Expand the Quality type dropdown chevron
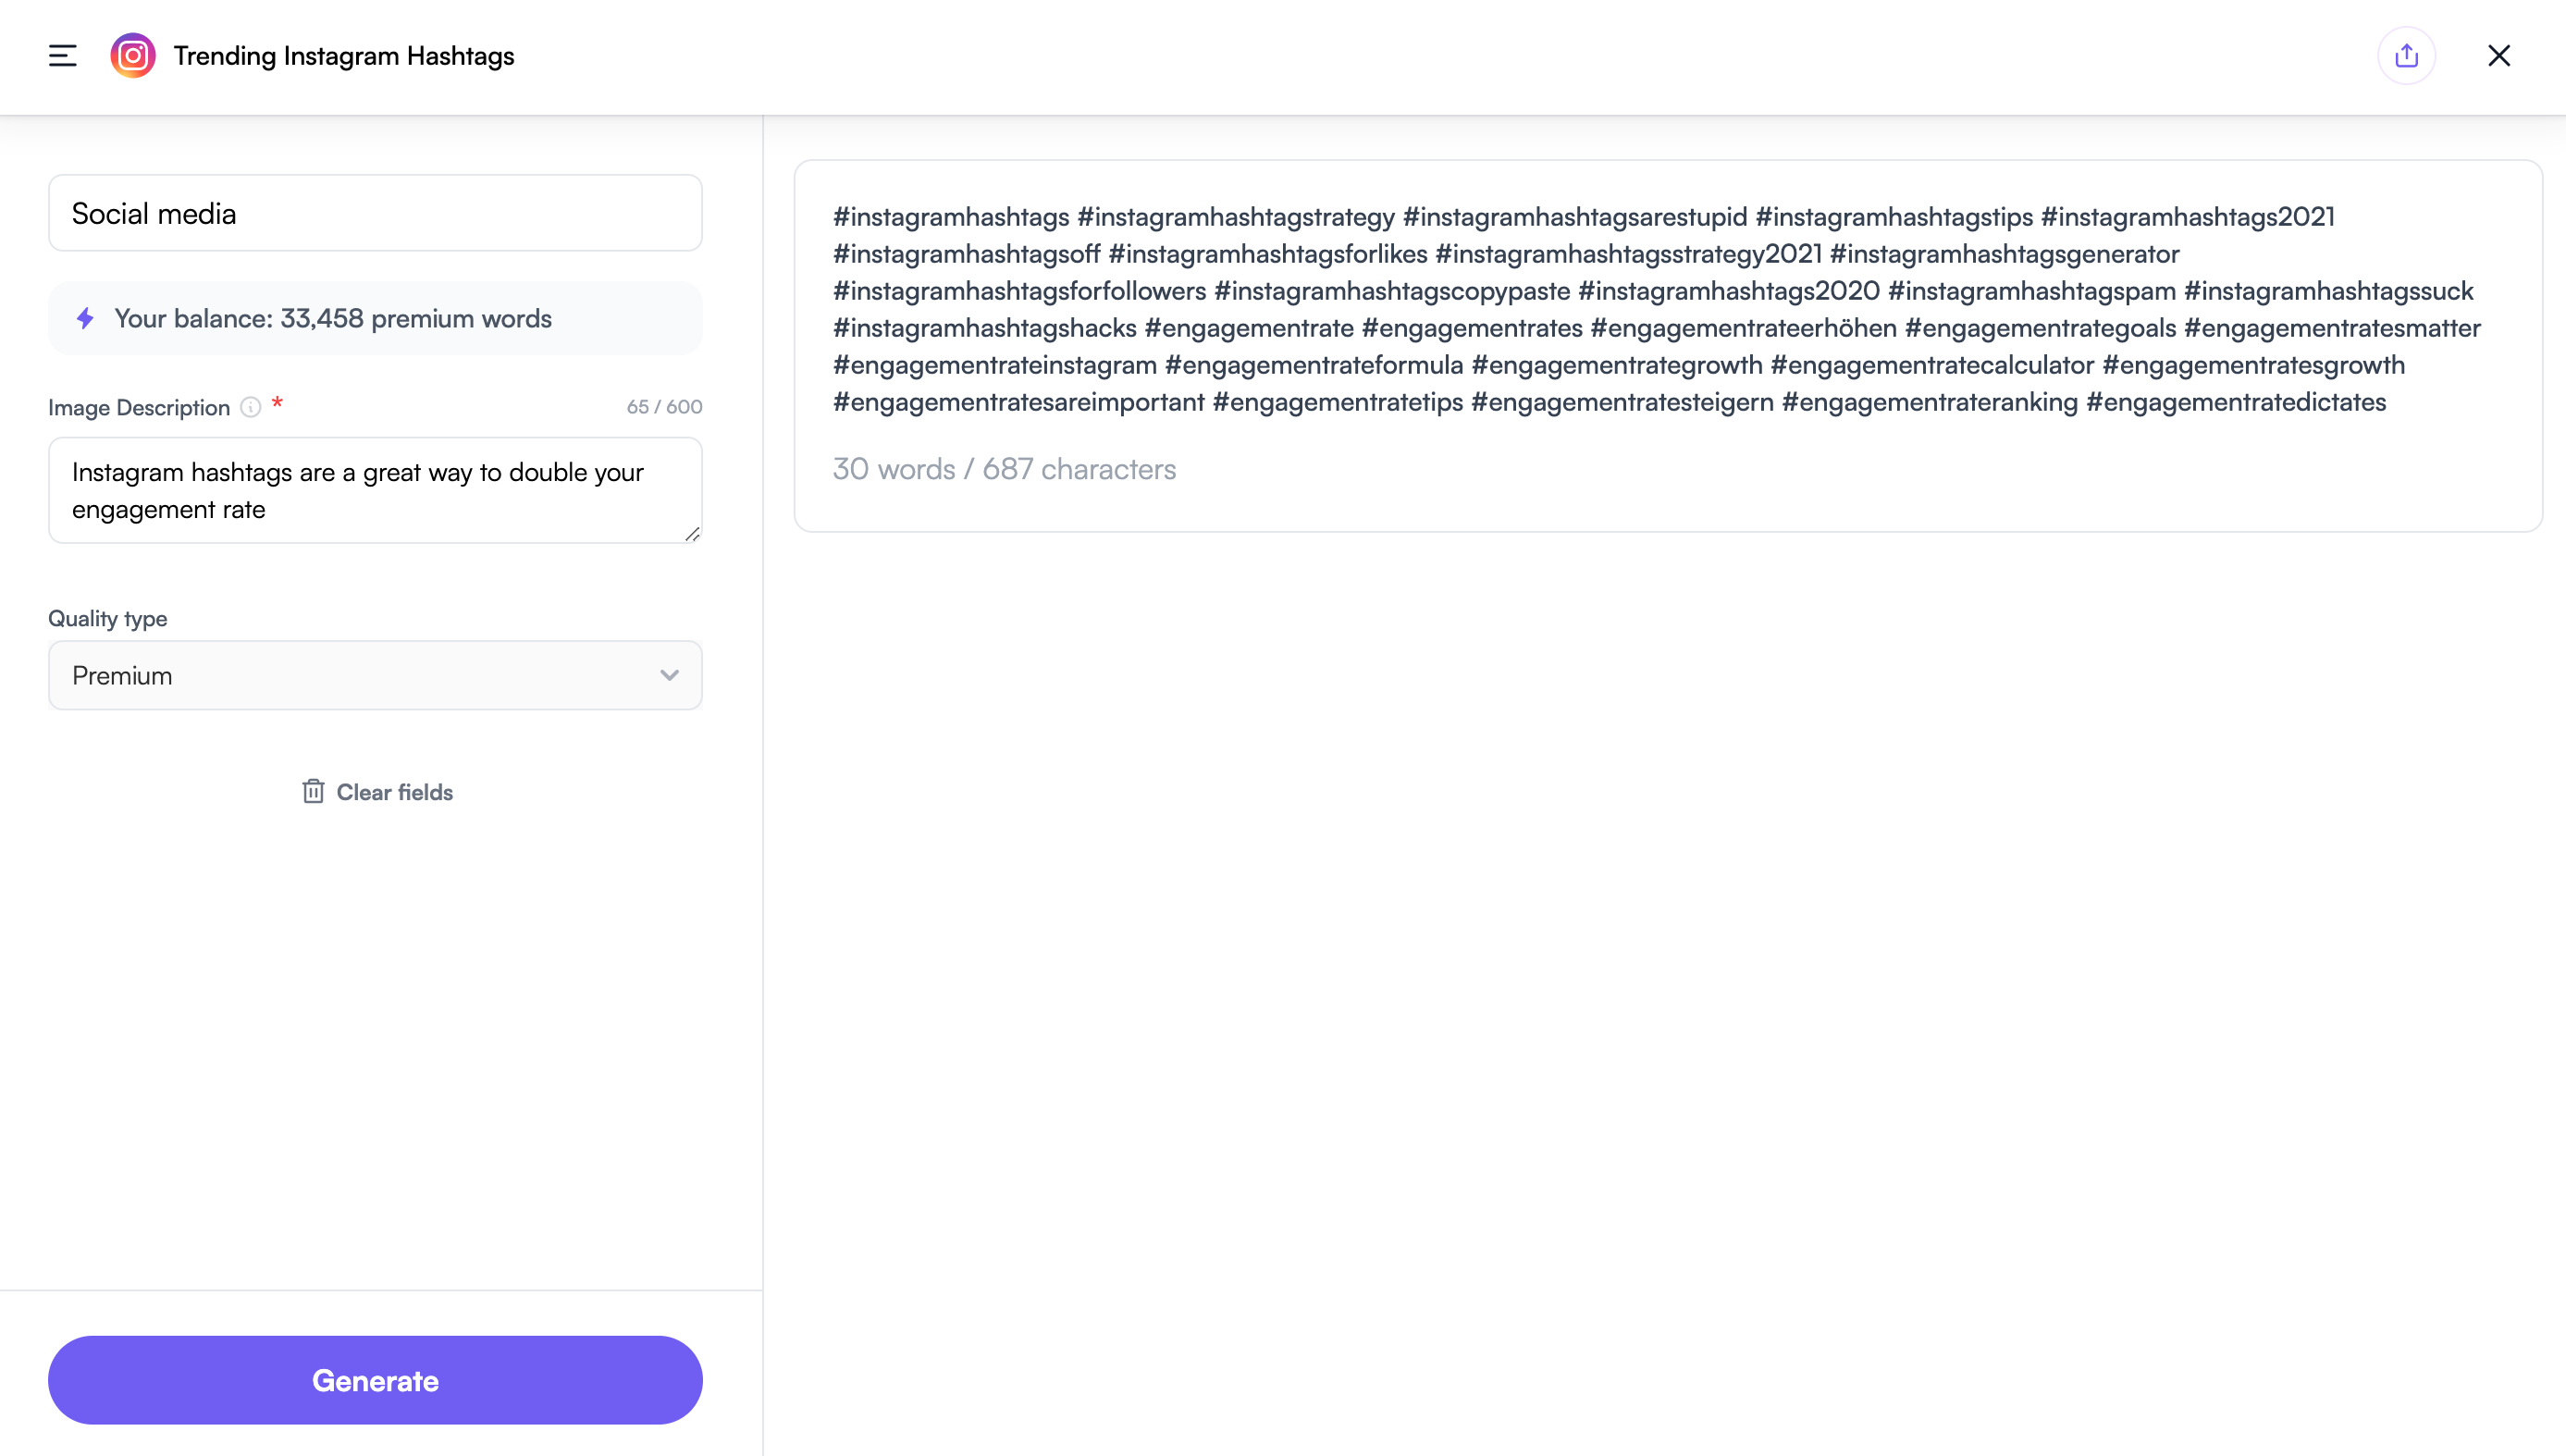Screen dimensions: 2566x1456 point(669,676)
